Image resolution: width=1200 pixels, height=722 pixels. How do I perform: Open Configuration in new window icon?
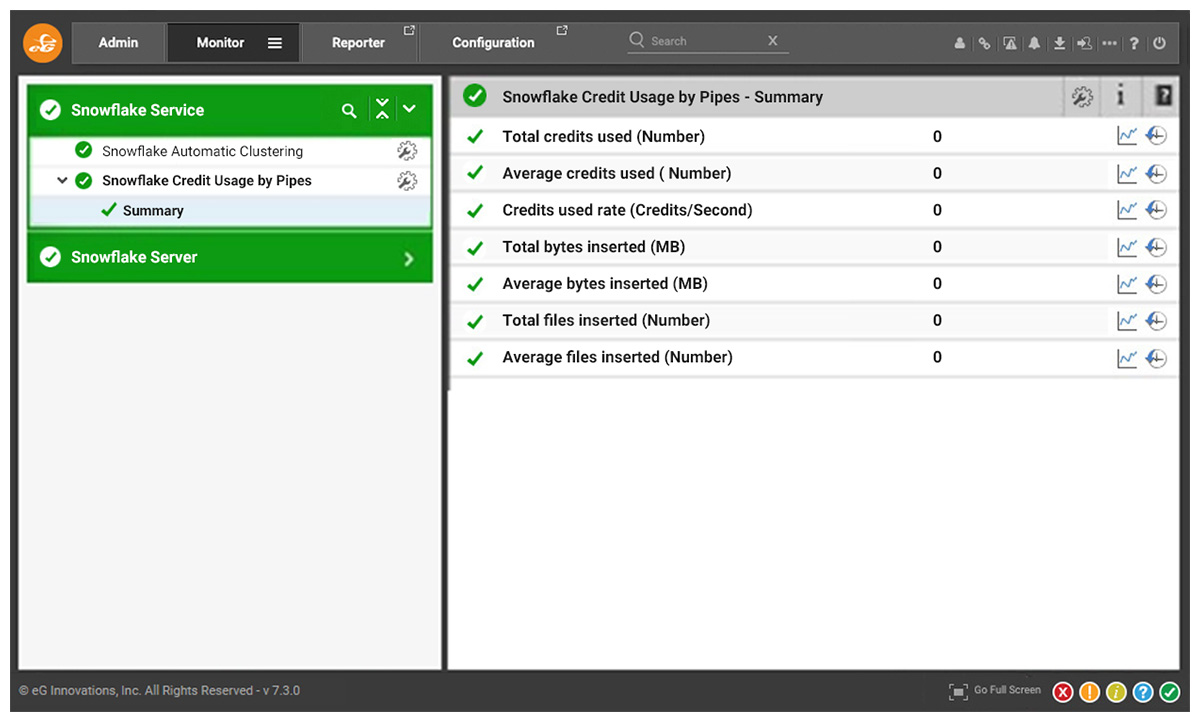point(562,31)
